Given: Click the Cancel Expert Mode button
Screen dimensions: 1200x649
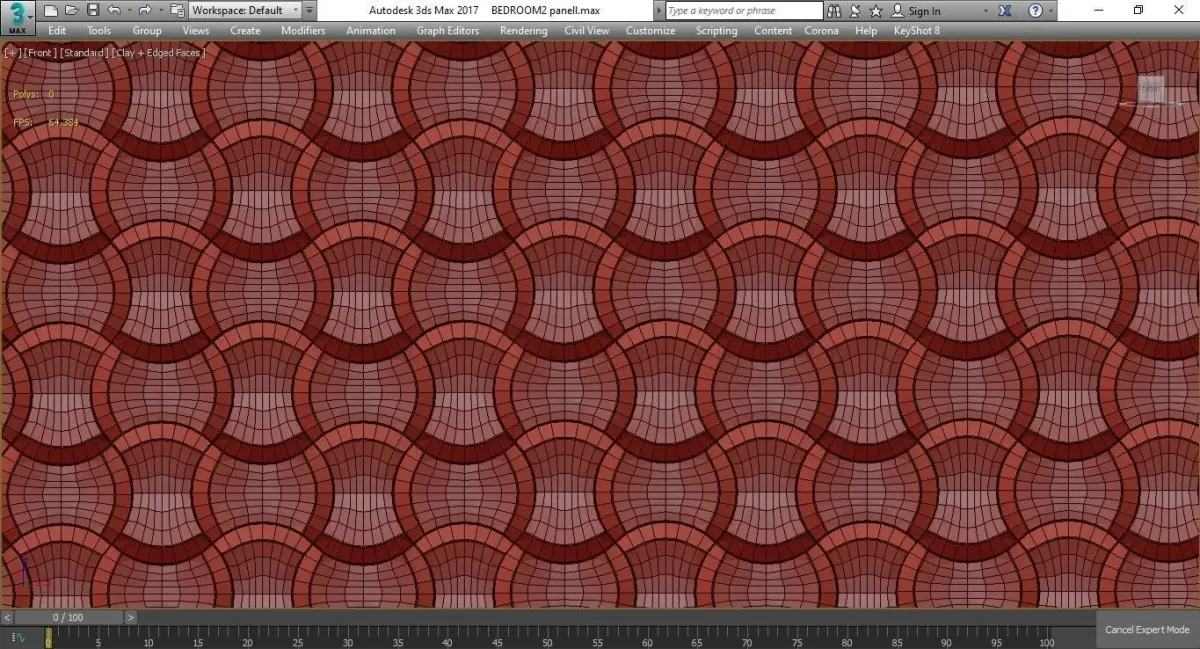Looking at the screenshot, I should tap(1147, 630).
